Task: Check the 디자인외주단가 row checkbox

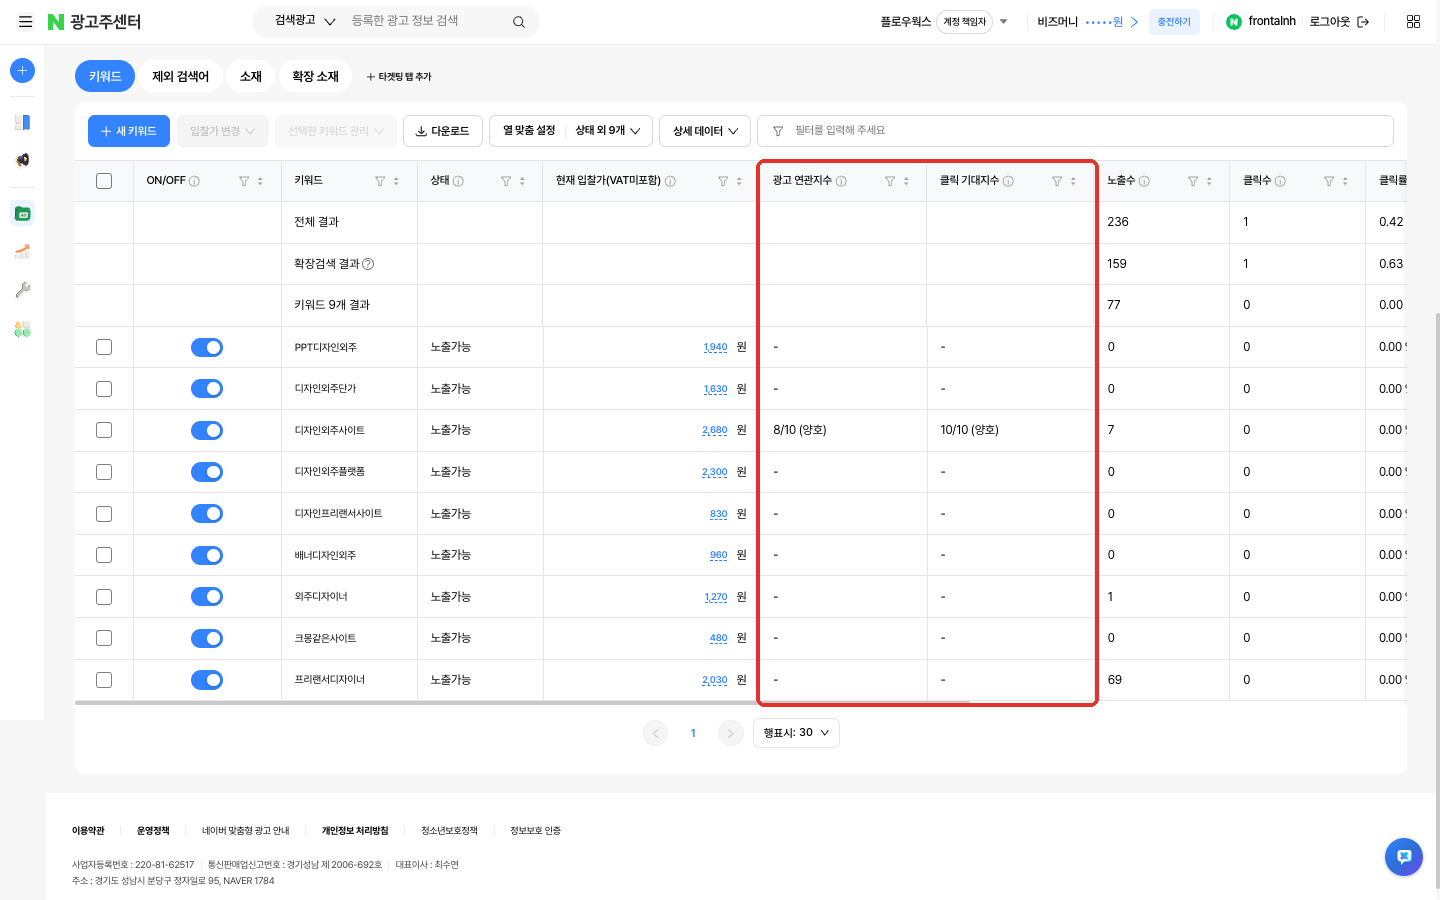Action: click(x=104, y=389)
